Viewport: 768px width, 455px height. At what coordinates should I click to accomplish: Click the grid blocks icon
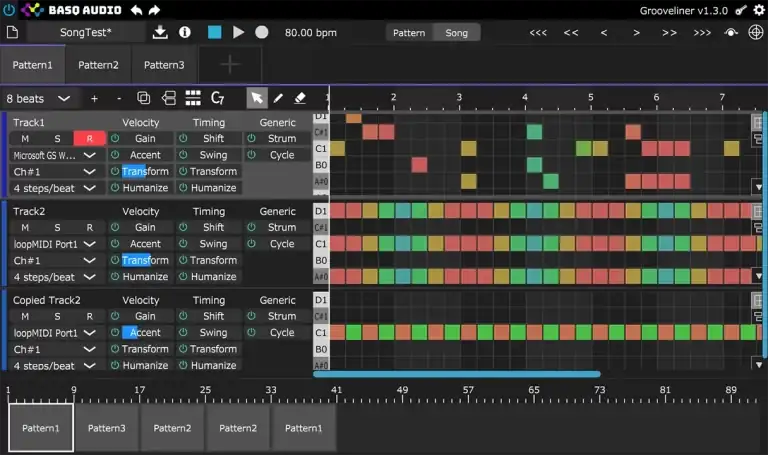pyautogui.click(x=193, y=98)
